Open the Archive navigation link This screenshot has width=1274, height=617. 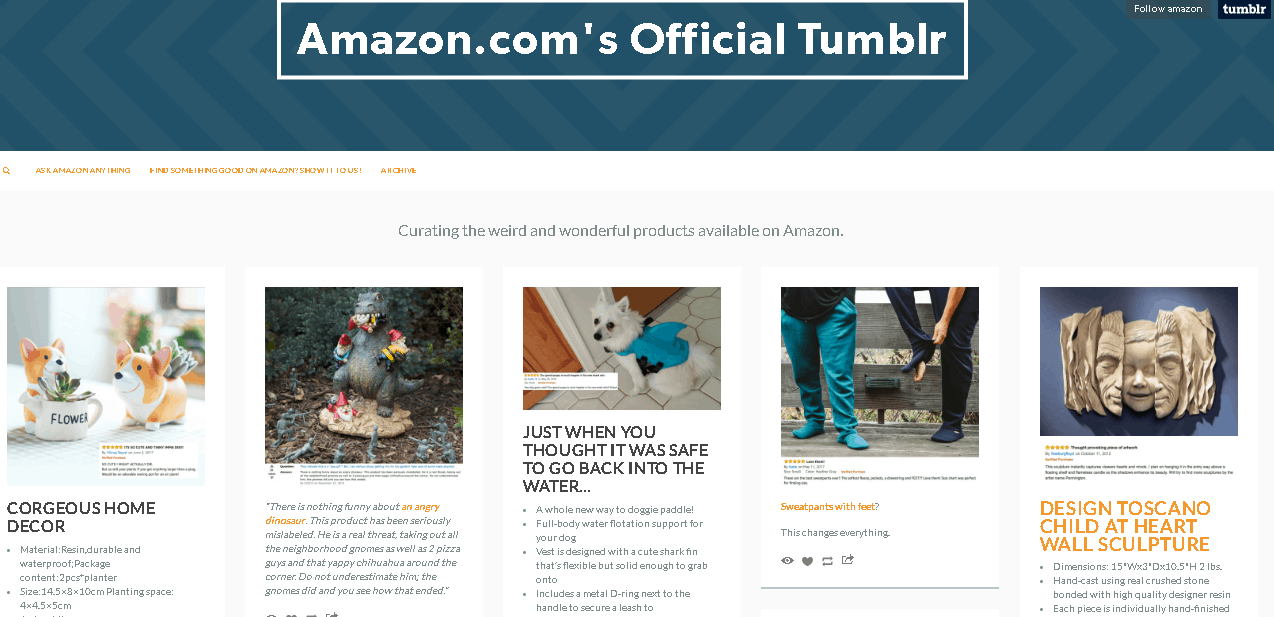point(398,171)
